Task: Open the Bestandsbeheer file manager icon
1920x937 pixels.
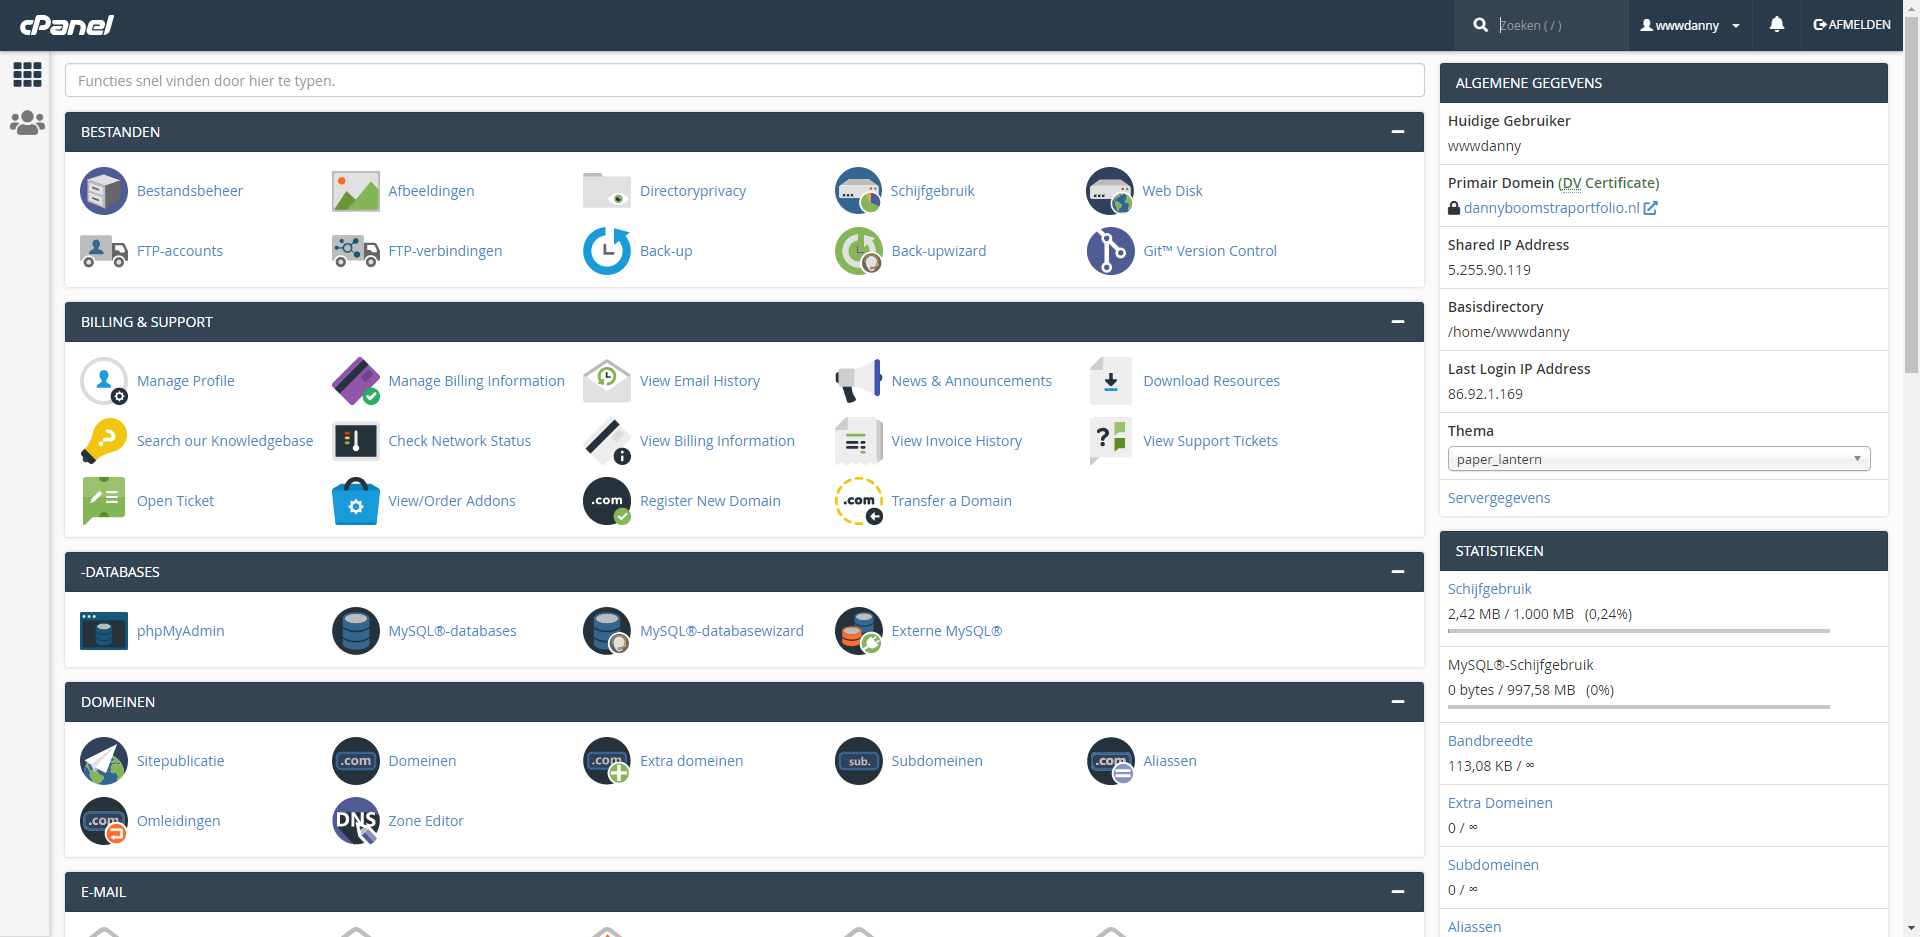Action: [104, 191]
